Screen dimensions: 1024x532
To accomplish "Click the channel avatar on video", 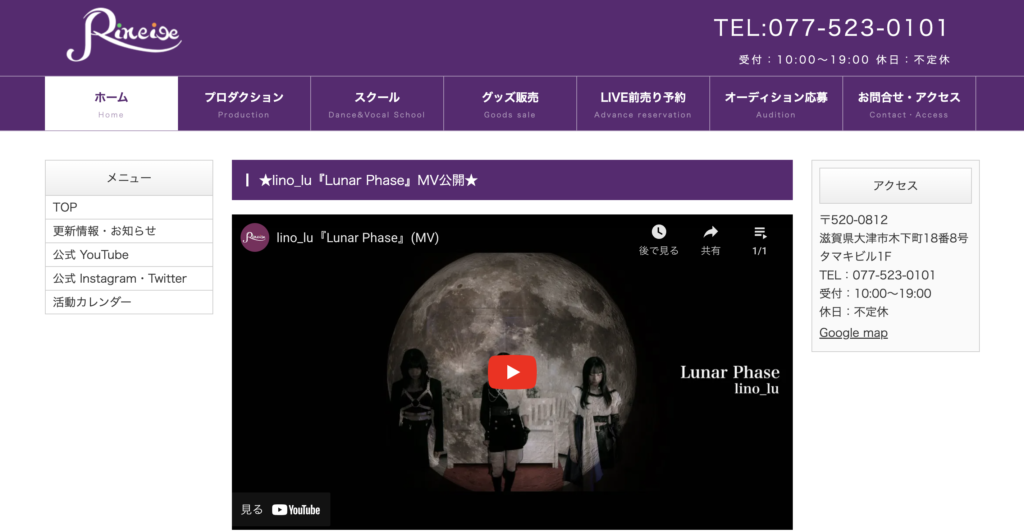I will click(x=255, y=238).
